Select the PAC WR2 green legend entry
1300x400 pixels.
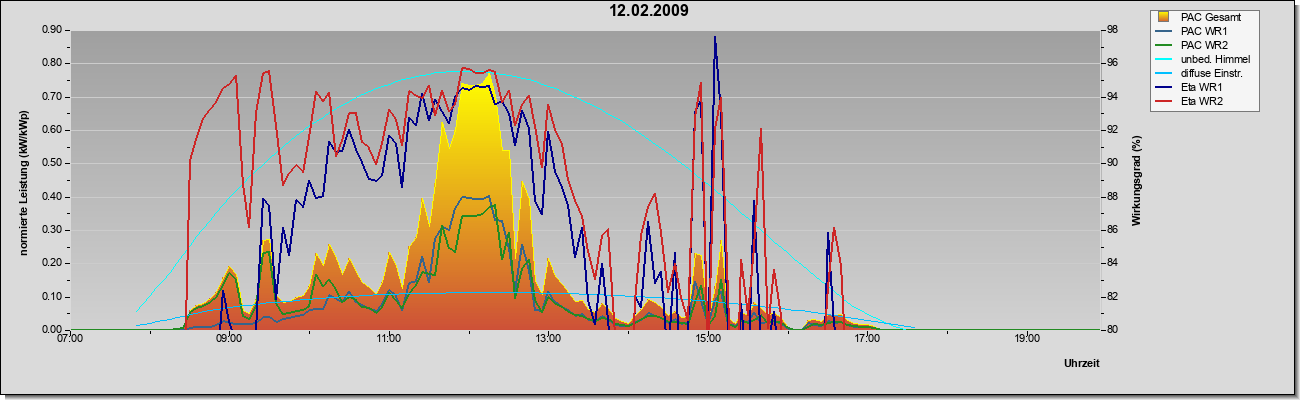[x=1203, y=45]
